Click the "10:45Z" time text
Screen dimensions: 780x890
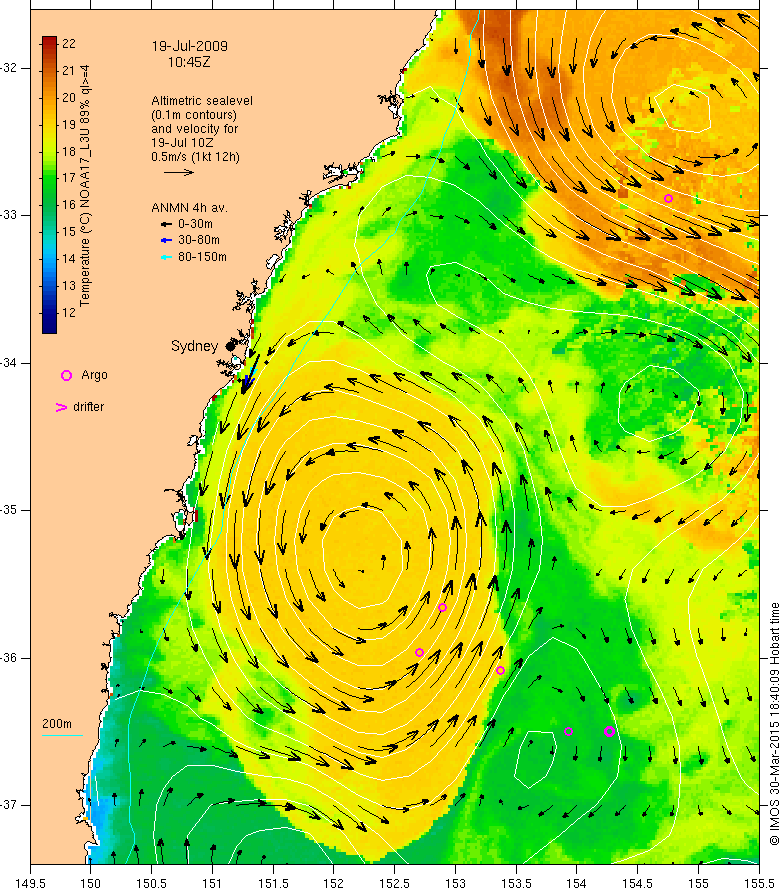(189, 62)
